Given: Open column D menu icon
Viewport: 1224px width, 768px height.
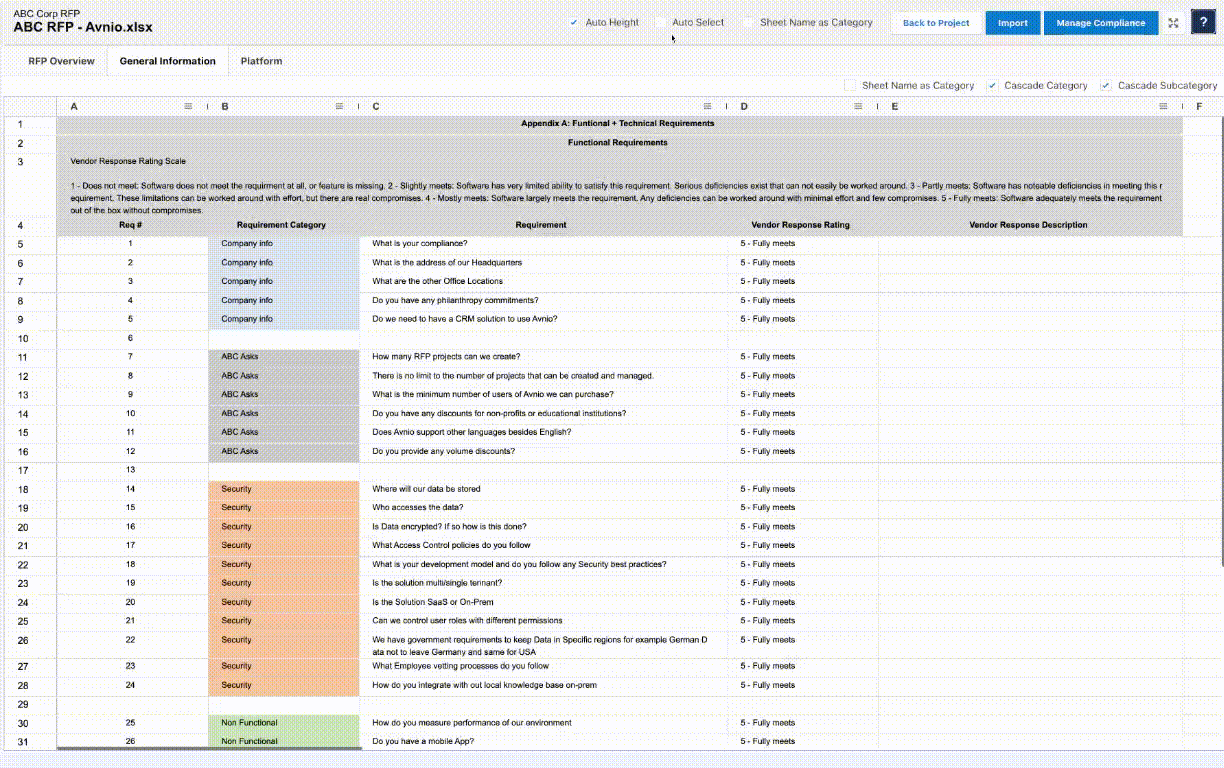Looking at the screenshot, I should 859,106.
